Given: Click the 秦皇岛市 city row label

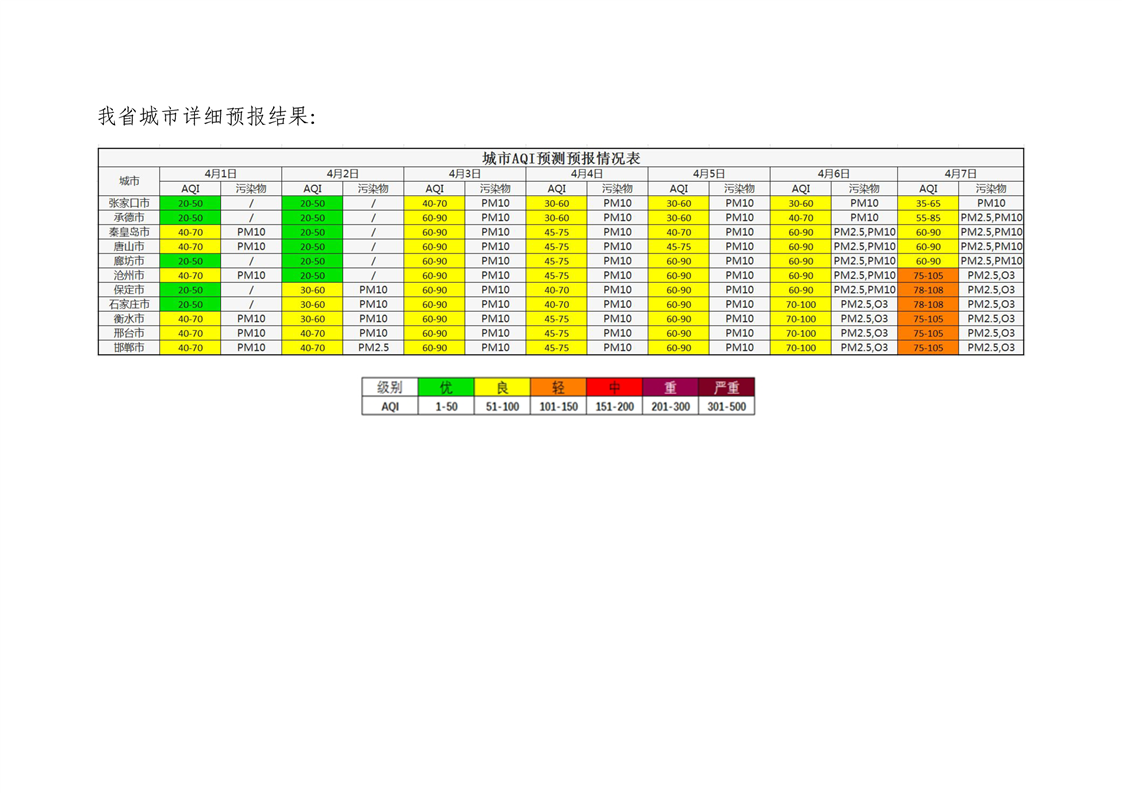Looking at the screenshot, I should point(129,232).
